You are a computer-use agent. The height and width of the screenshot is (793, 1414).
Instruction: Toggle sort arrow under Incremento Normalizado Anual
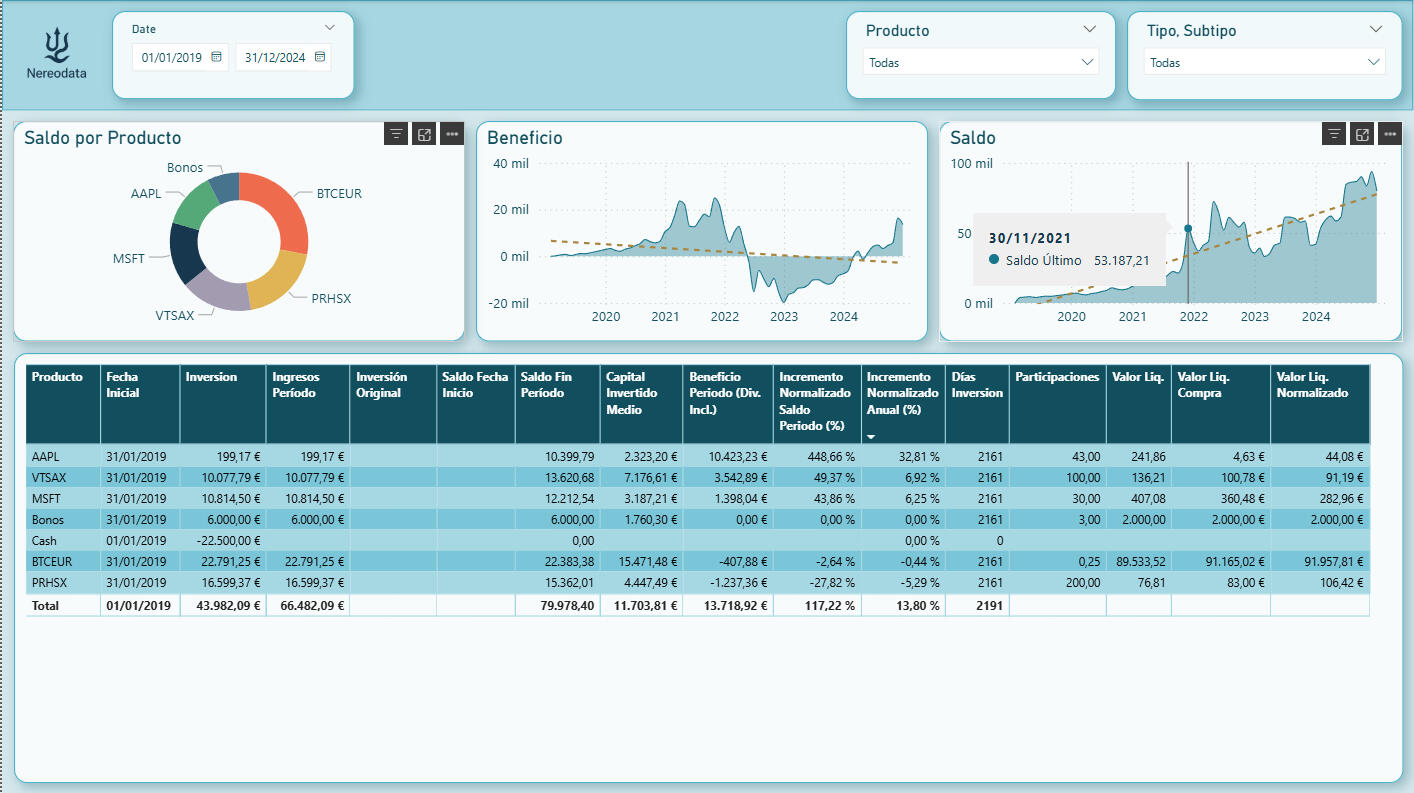click(x=871, y=437)
